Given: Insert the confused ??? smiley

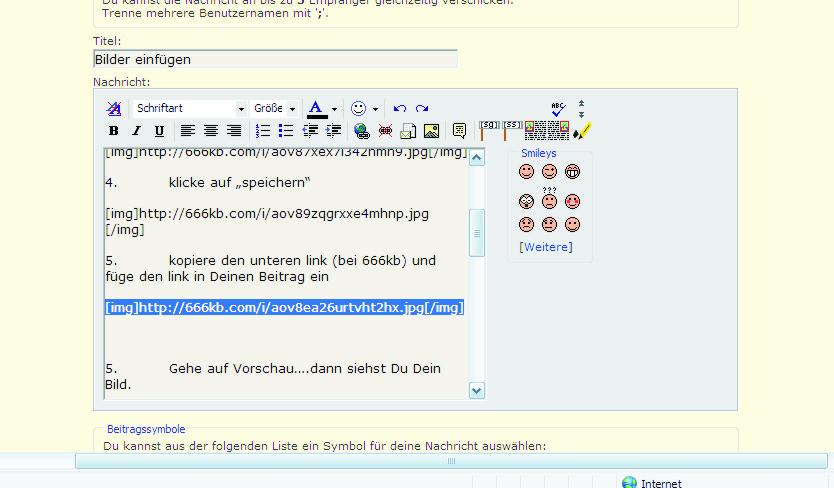Looking at the screenshot, I should 549,198.
